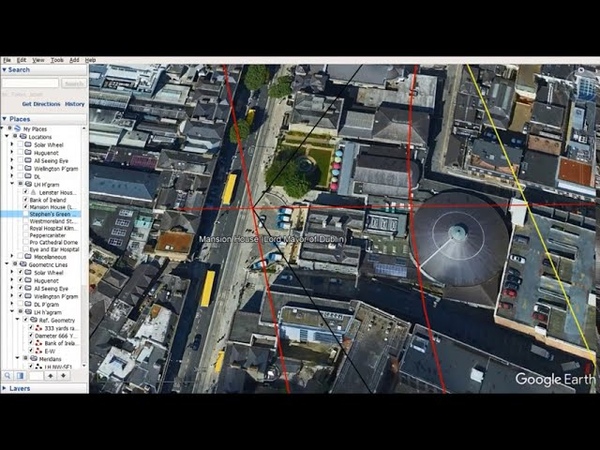Collapse the LH H'gram folder under Locations
Viewport: 600px width, 450px height.
click(12, 184)
